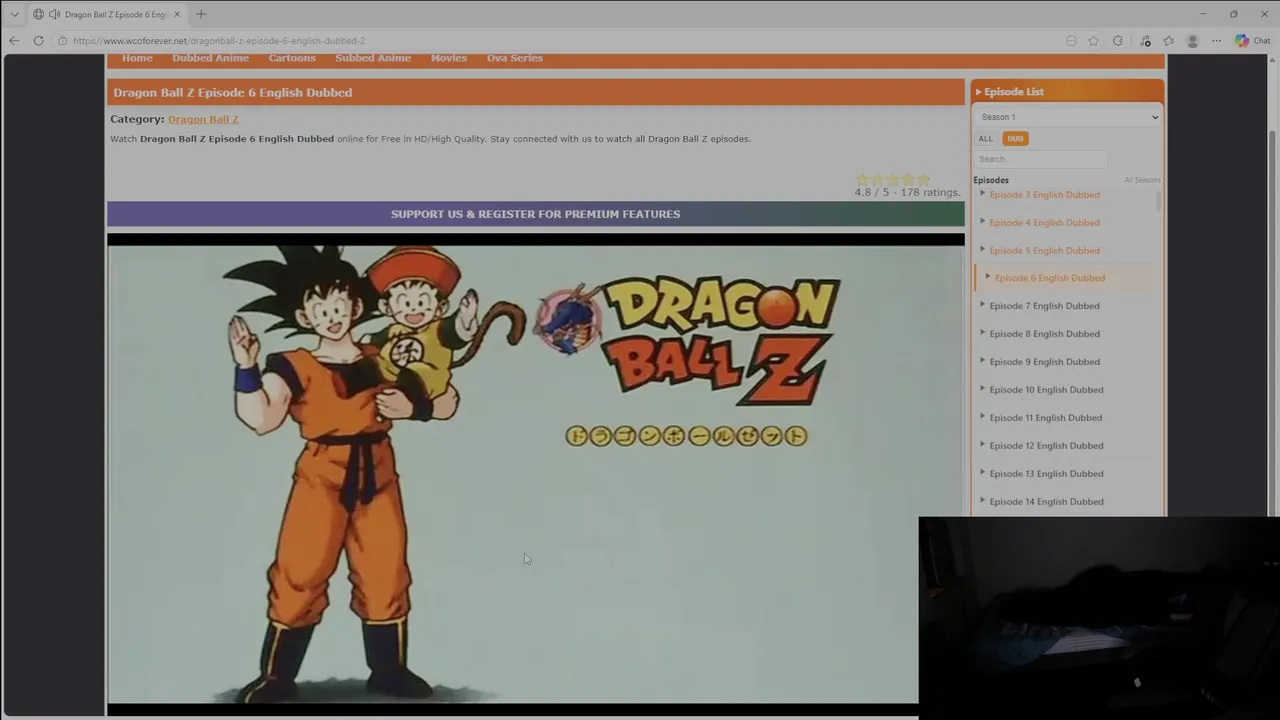Go to the Home menu item
The height and width of the screenshot is (720, 1280).
click(x=137, y=58)
